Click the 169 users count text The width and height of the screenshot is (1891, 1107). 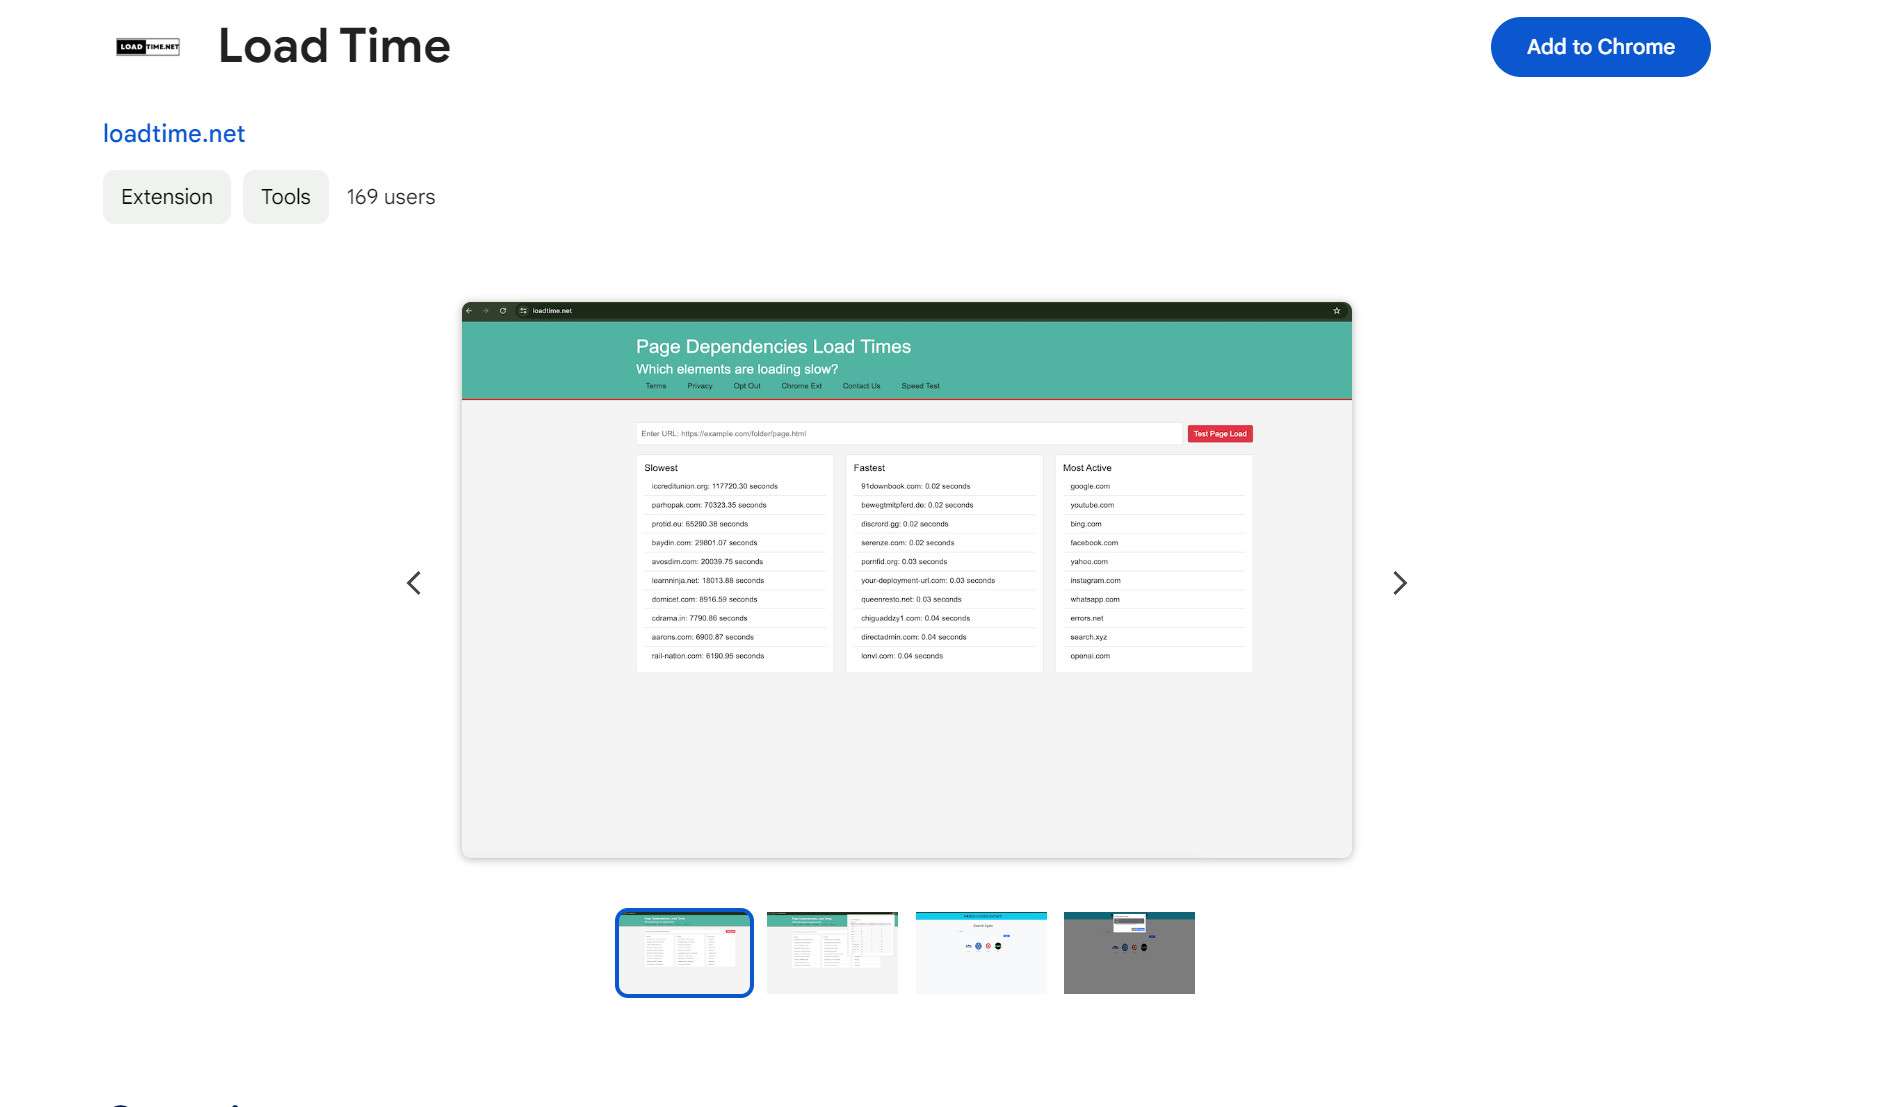pos(391,197)
